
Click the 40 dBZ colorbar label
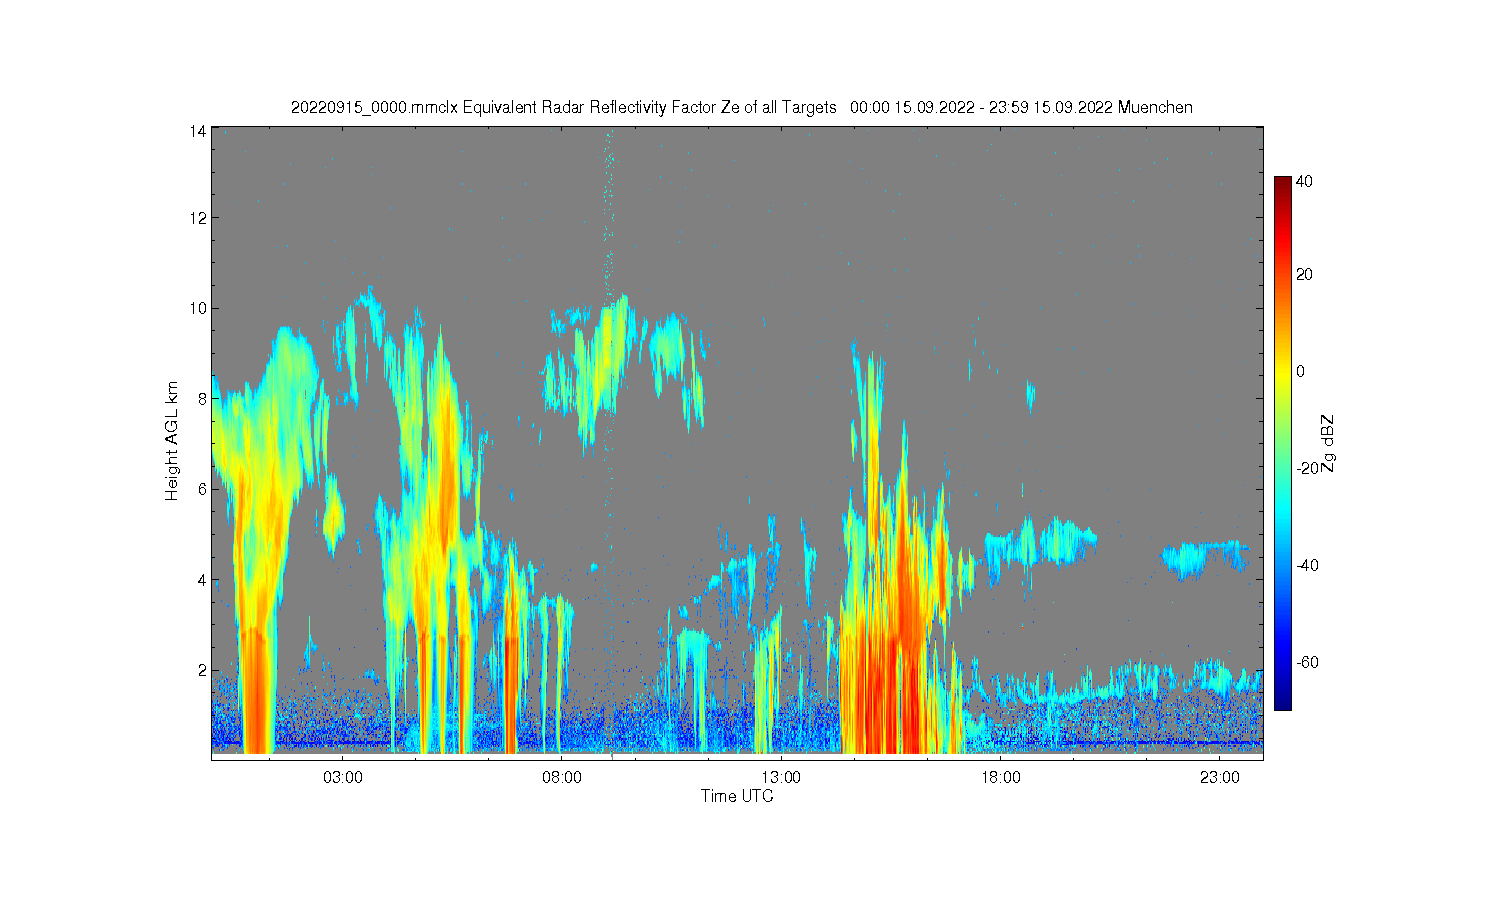coord(1305,182)
